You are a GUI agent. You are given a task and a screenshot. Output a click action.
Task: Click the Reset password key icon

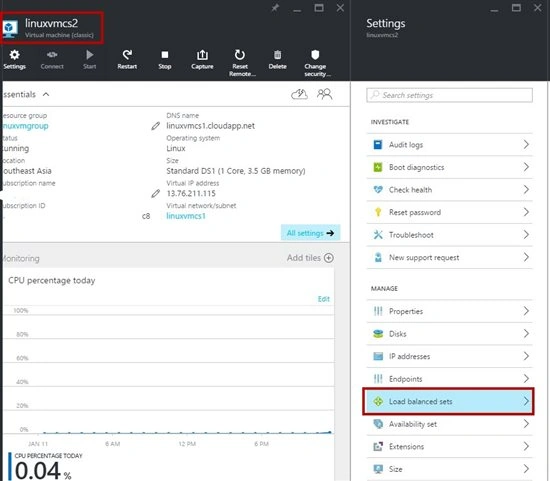pos(378,212)
